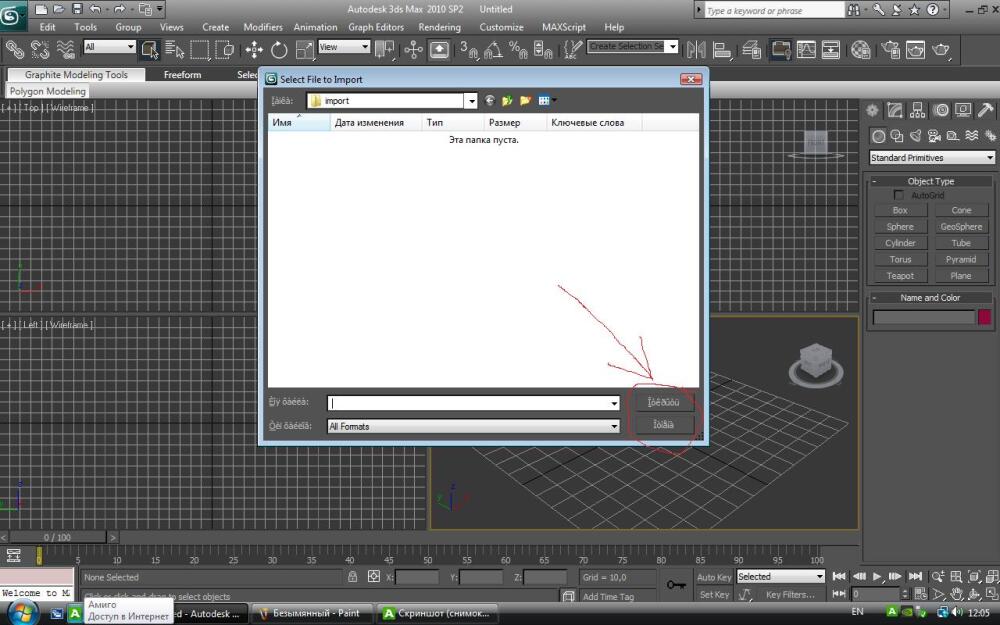
Task: Open the Curve Editor
Action: pyautogui.click(x=806, y=49)
